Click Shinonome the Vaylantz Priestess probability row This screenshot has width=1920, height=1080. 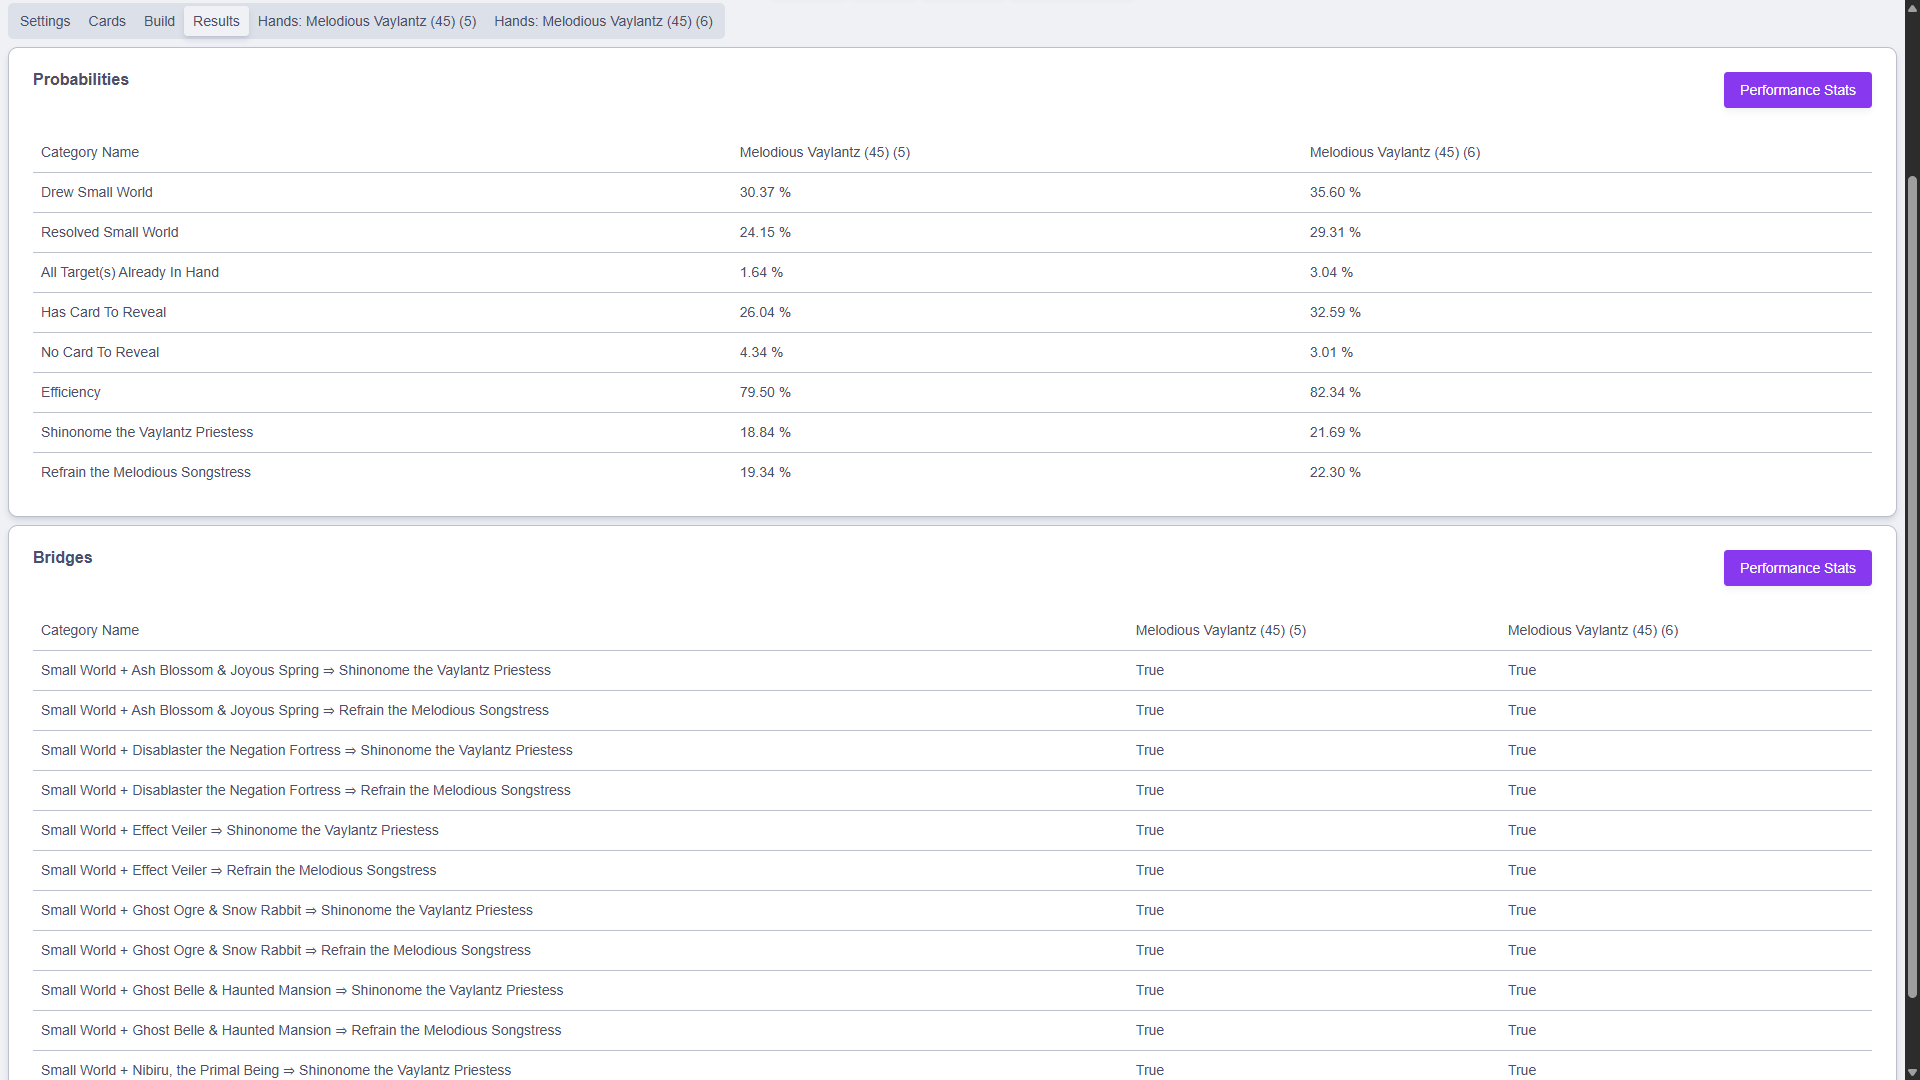coord(952,432)
